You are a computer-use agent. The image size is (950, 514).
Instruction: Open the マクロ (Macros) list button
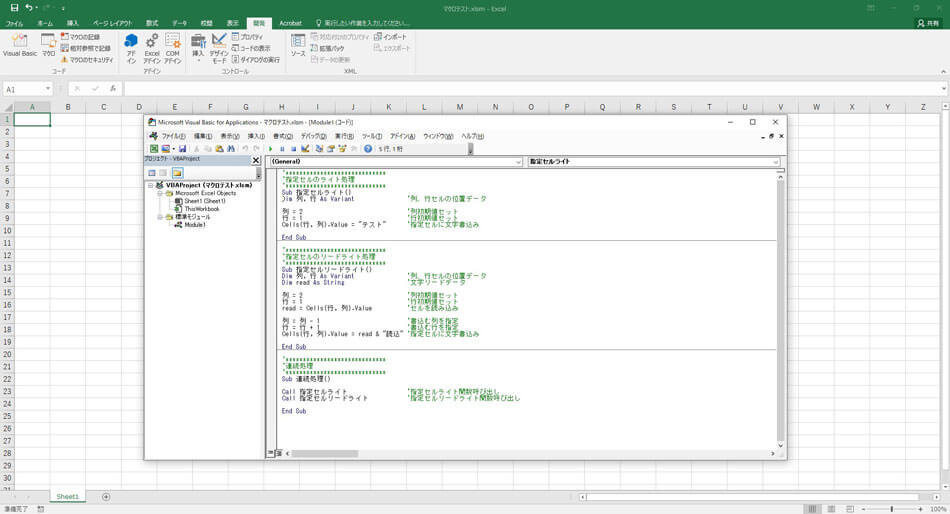click(x=48, y=45)
